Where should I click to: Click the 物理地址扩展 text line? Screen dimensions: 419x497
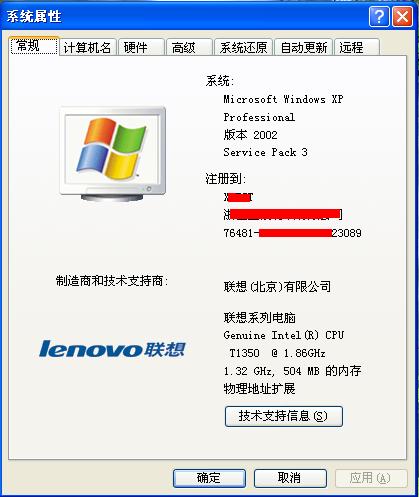click(x=259, y=388)
